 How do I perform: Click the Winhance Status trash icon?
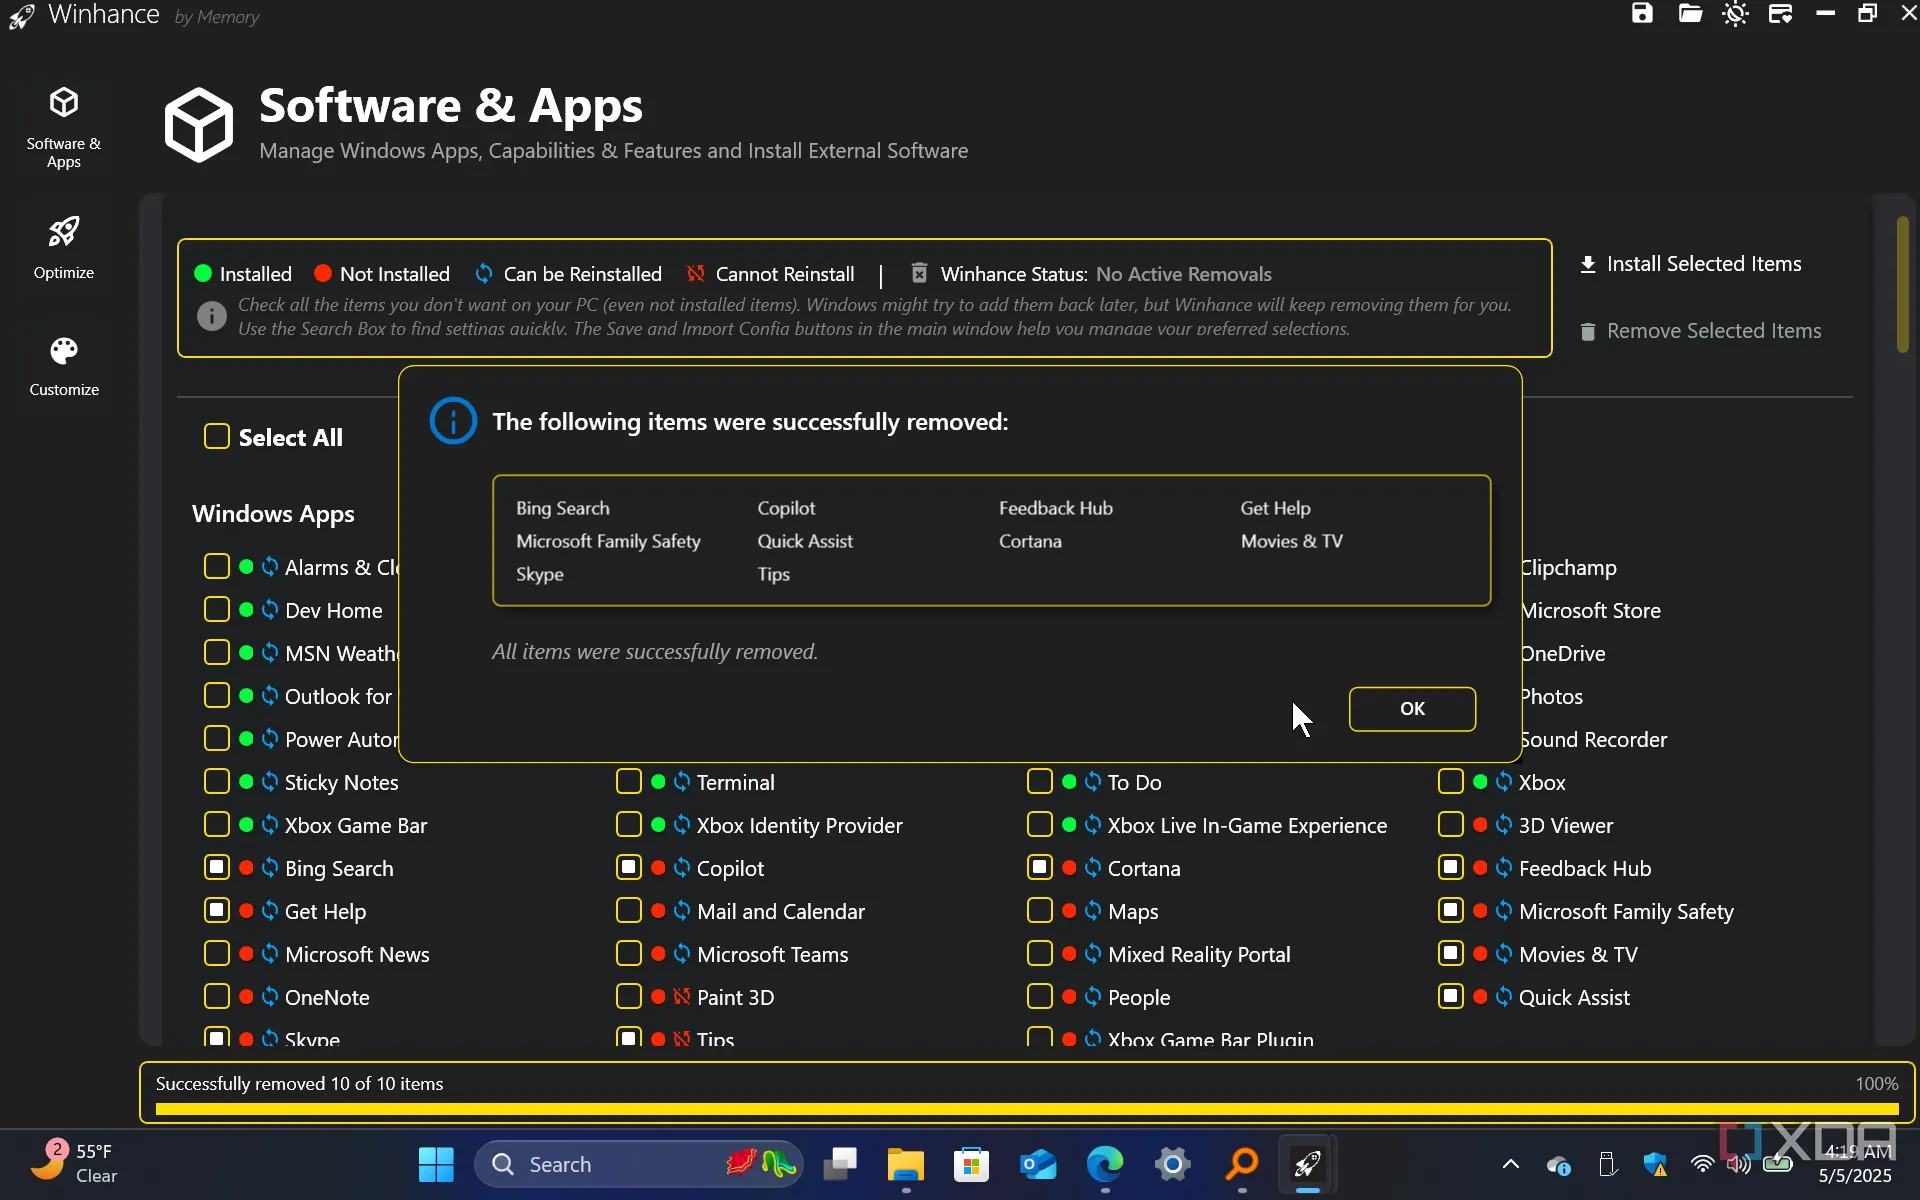pyautogui.click(x=919, y=273)
